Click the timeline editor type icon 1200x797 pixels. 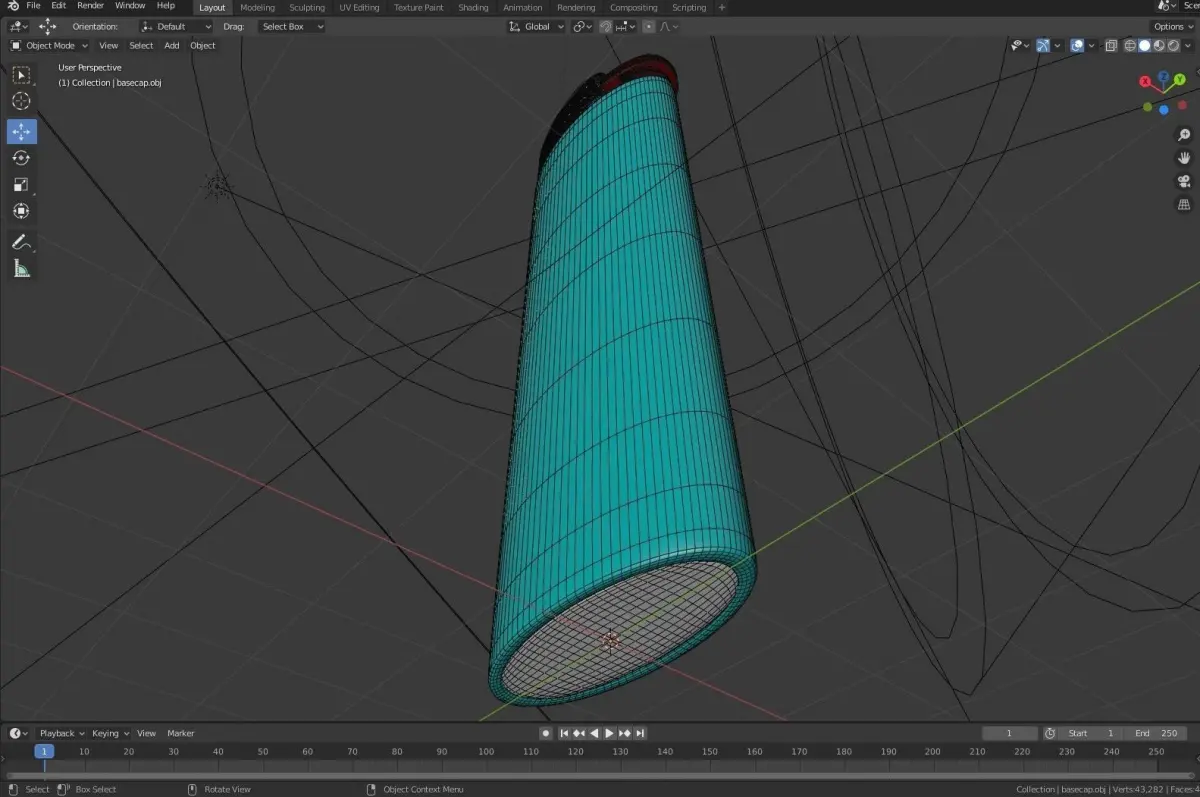(17, 733)
